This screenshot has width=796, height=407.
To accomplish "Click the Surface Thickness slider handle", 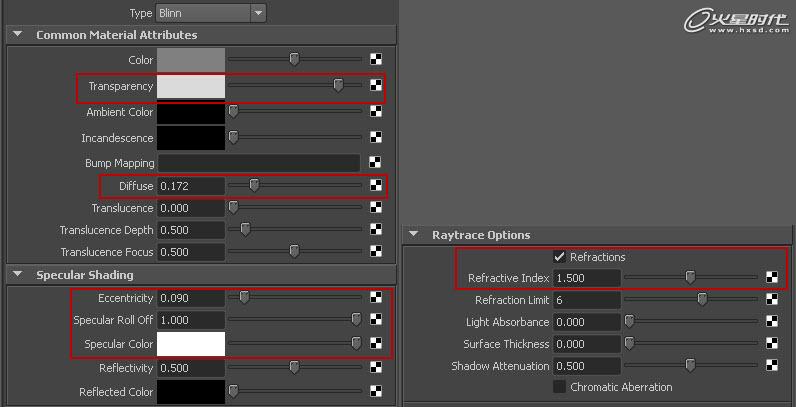I will tap(629, 344).
